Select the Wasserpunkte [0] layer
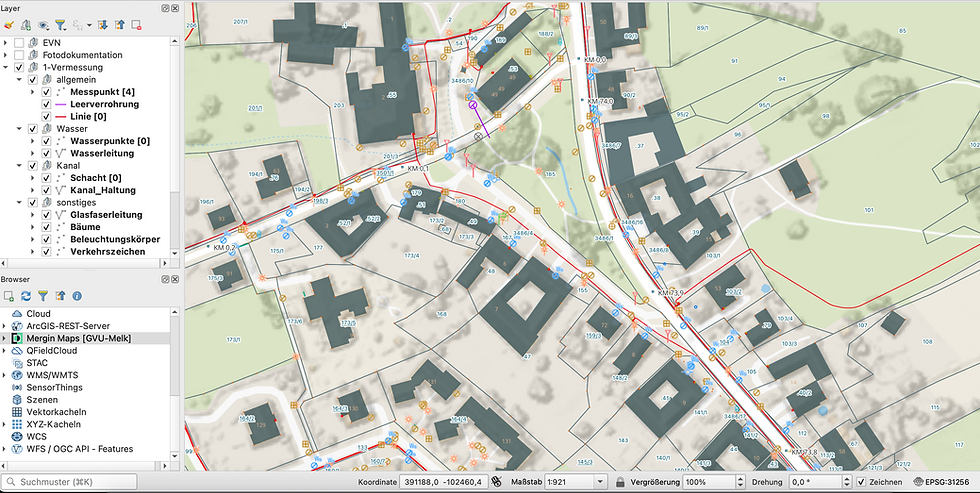Image resolution: width=980 pixels, height=493 pixels. (x=110, y=141)
